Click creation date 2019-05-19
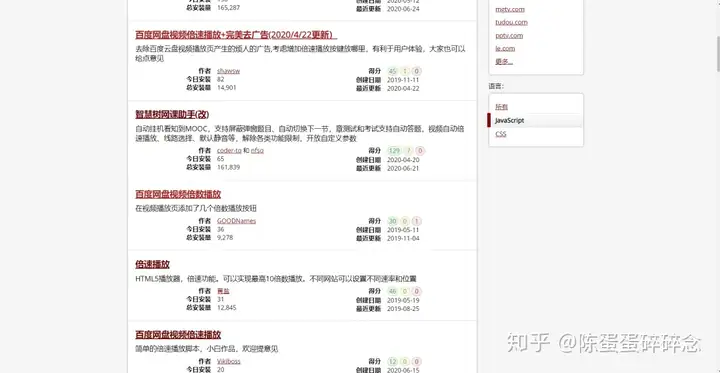 (x=403, y=300)
